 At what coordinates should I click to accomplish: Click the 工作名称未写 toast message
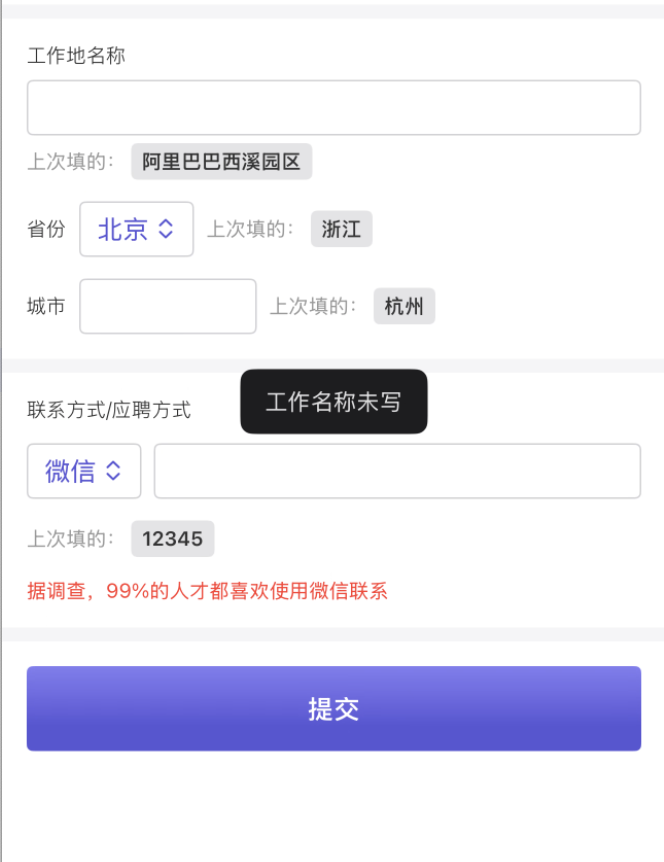pos(333,402)
